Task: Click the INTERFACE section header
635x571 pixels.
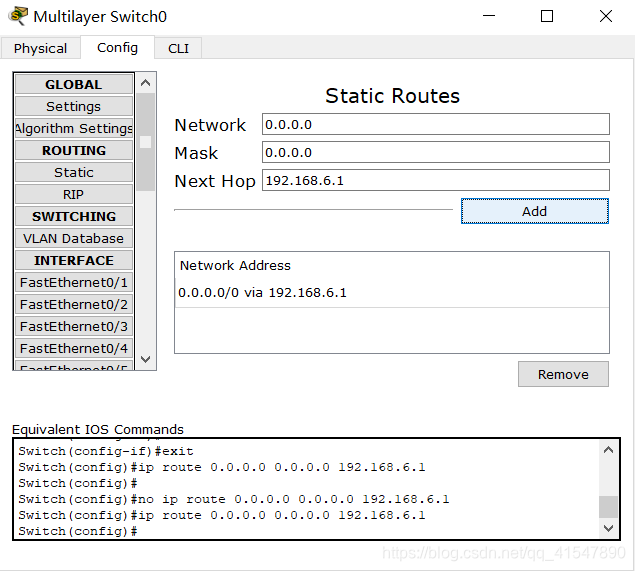Action: (74, 260)
